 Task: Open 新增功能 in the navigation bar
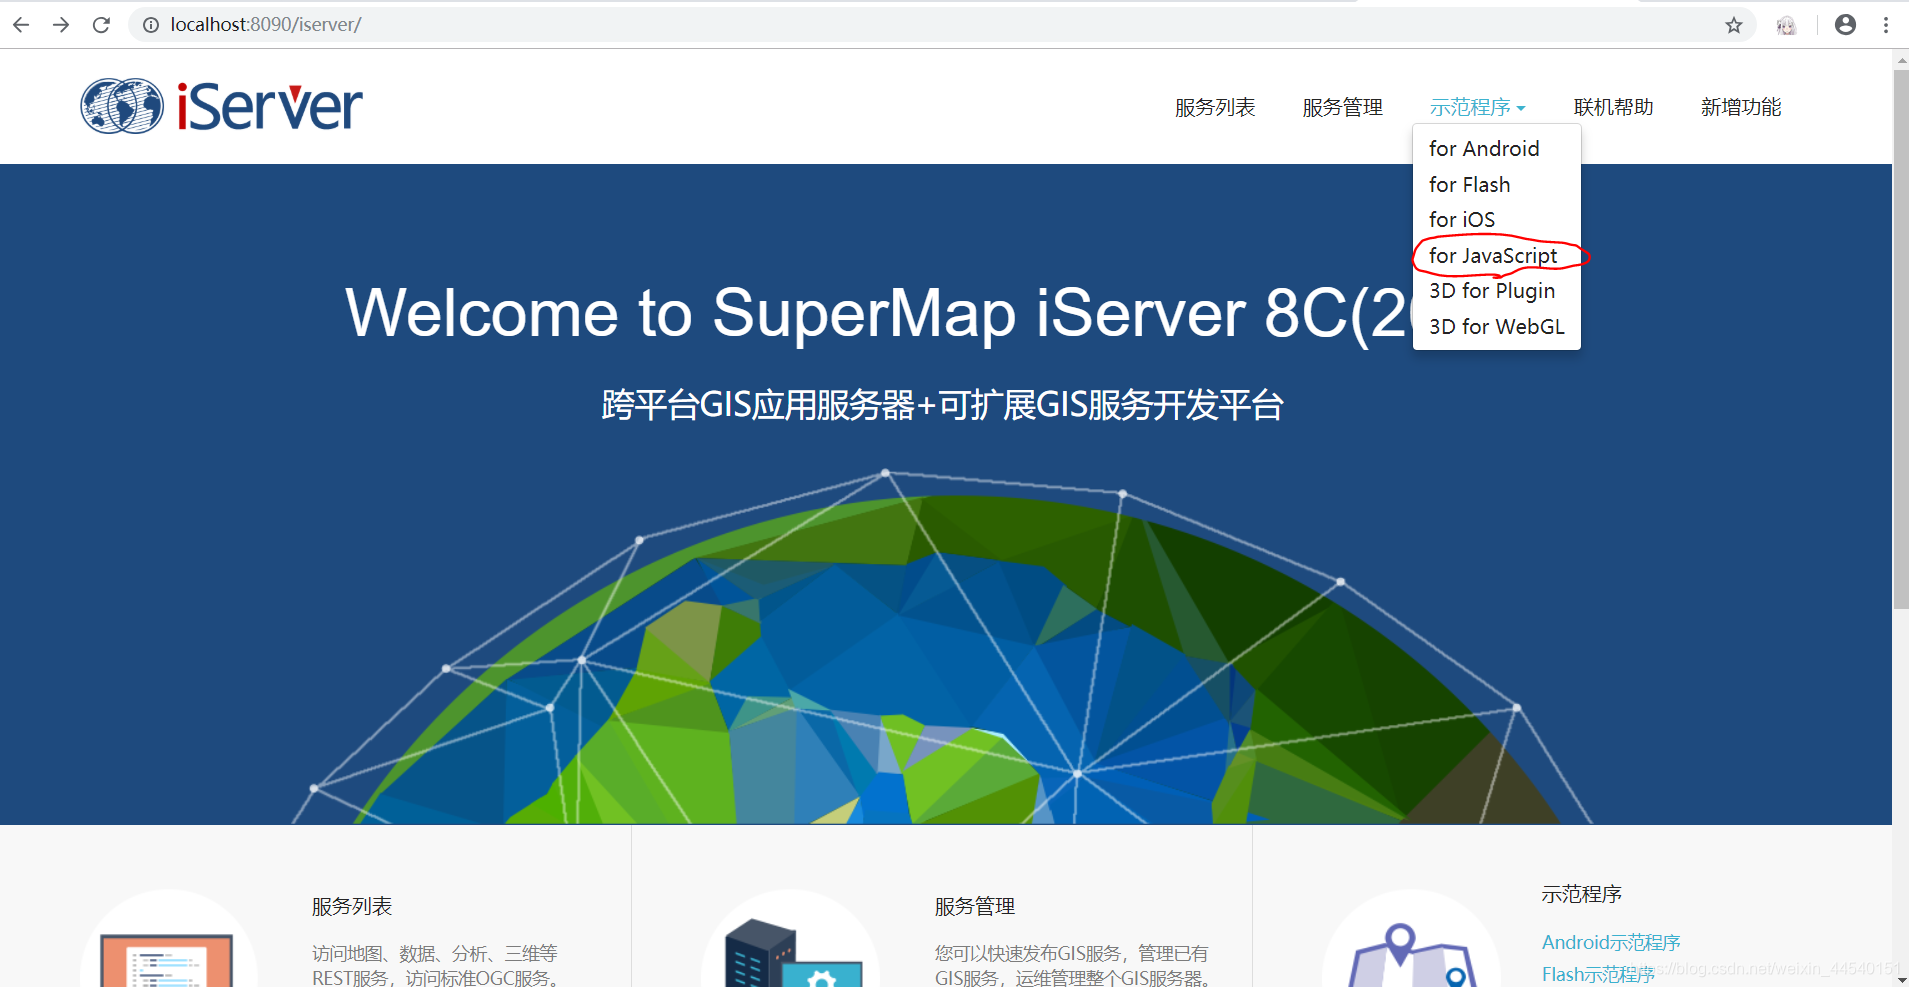click(x=1741, y=107)
